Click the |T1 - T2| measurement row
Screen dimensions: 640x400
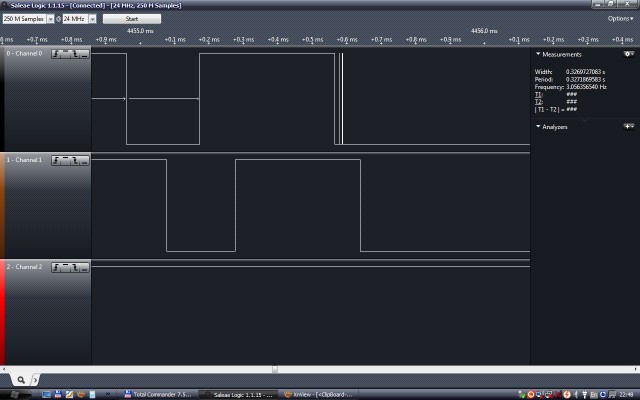pyautogui.click(x=556, y=109)
